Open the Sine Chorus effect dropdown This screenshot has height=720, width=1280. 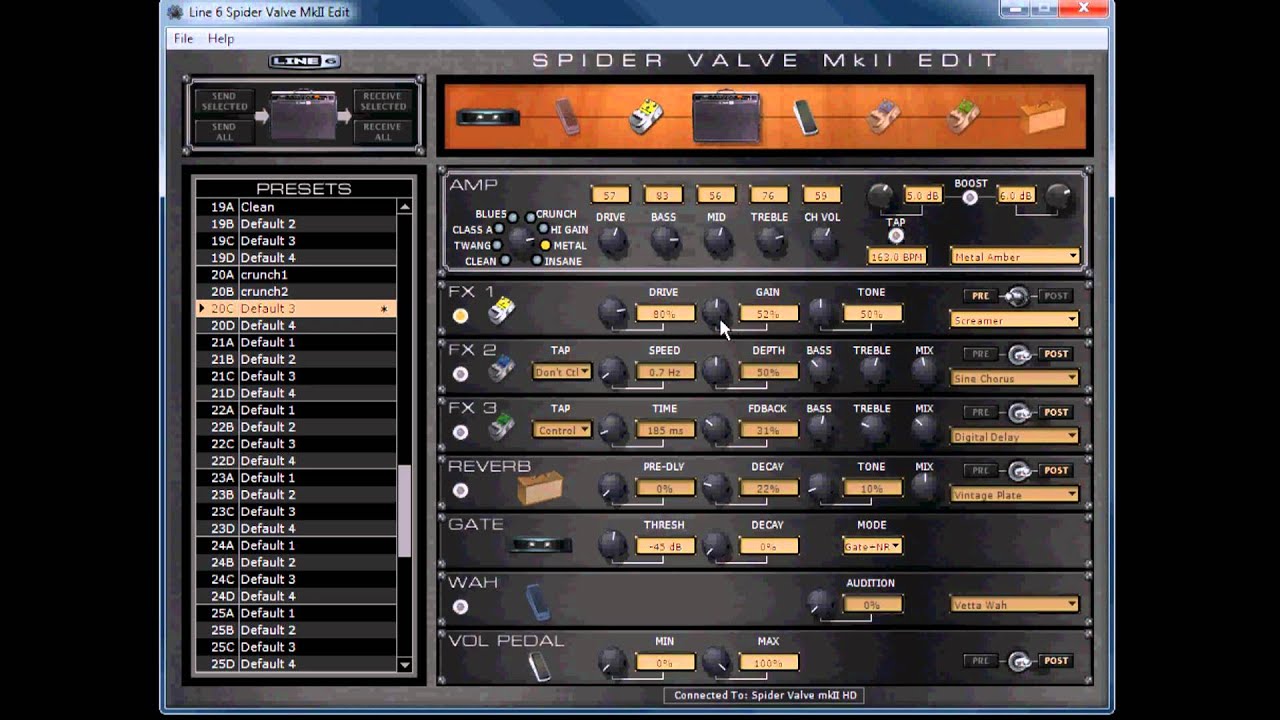coord(1015,378)
